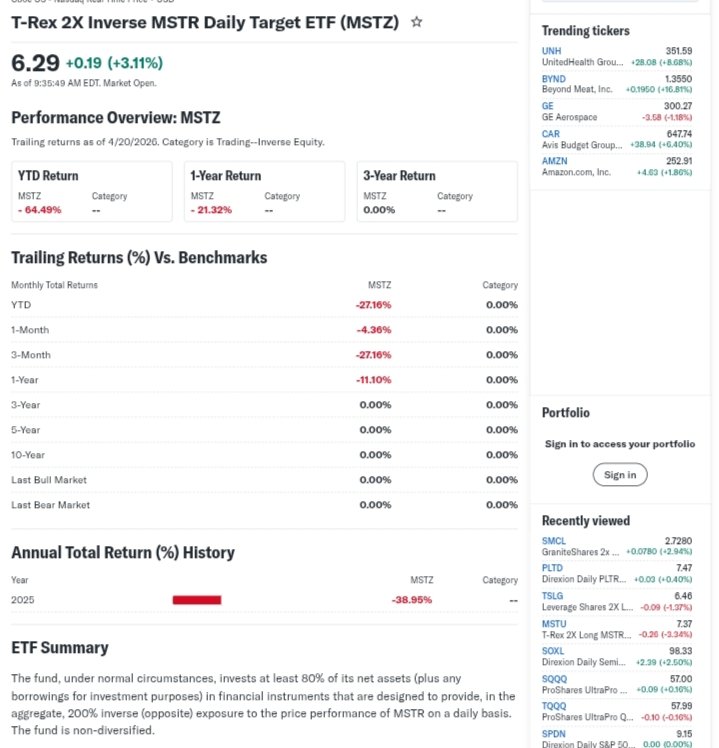719x748 pixels.
Task: Open the BYND Beyond Meat ticker
Action: [554, 78]
